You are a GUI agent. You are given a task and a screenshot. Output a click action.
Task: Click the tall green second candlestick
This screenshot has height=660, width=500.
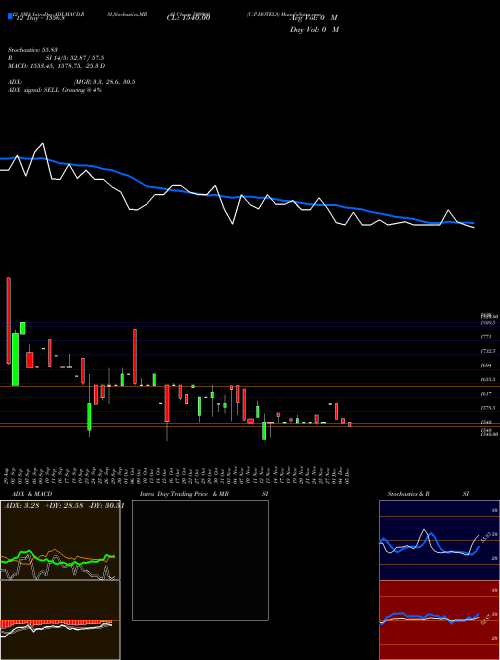click(16, 359)
